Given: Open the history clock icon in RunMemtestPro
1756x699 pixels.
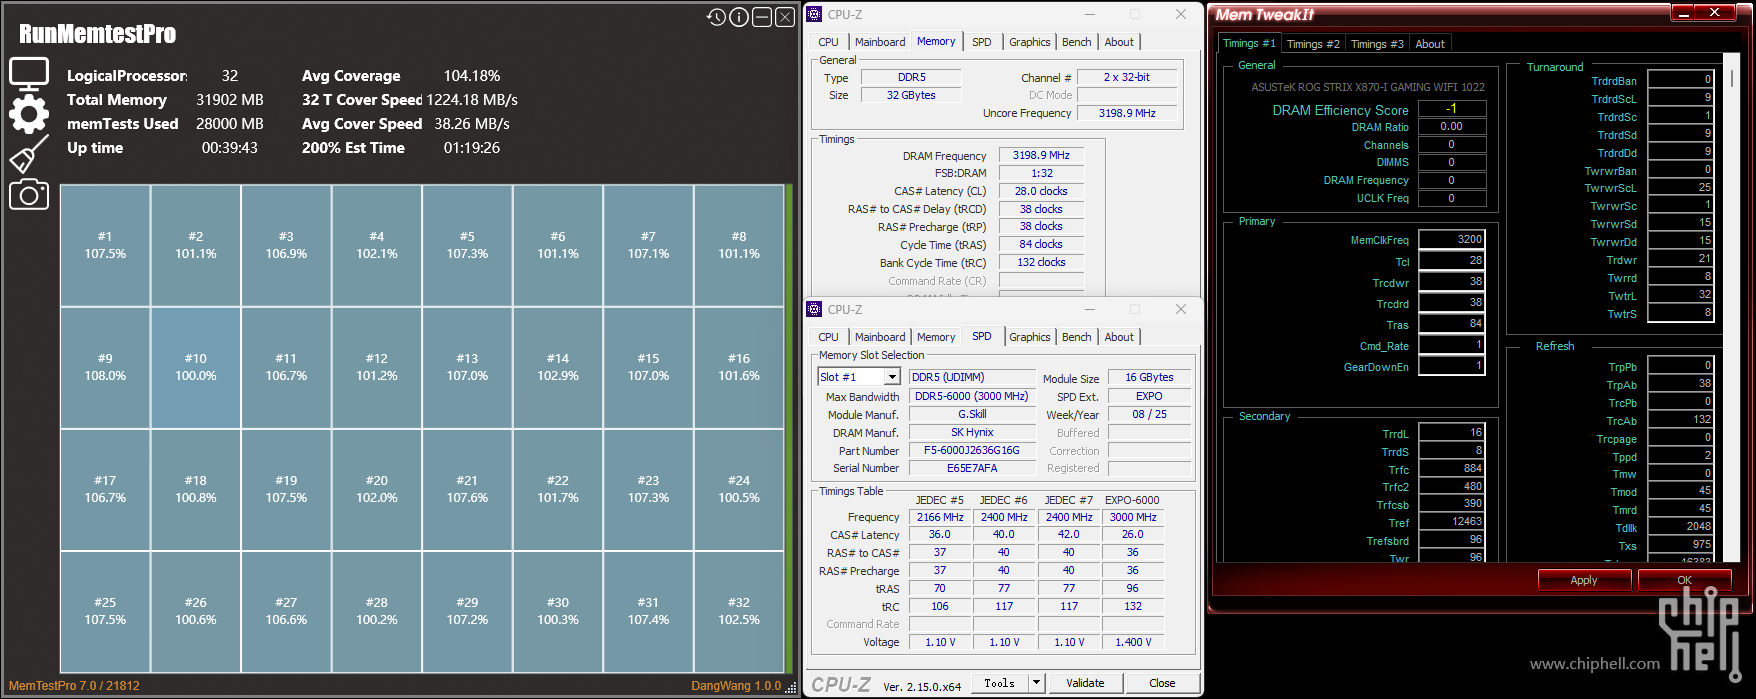Looking at the screenshot, I should point(716,17).
